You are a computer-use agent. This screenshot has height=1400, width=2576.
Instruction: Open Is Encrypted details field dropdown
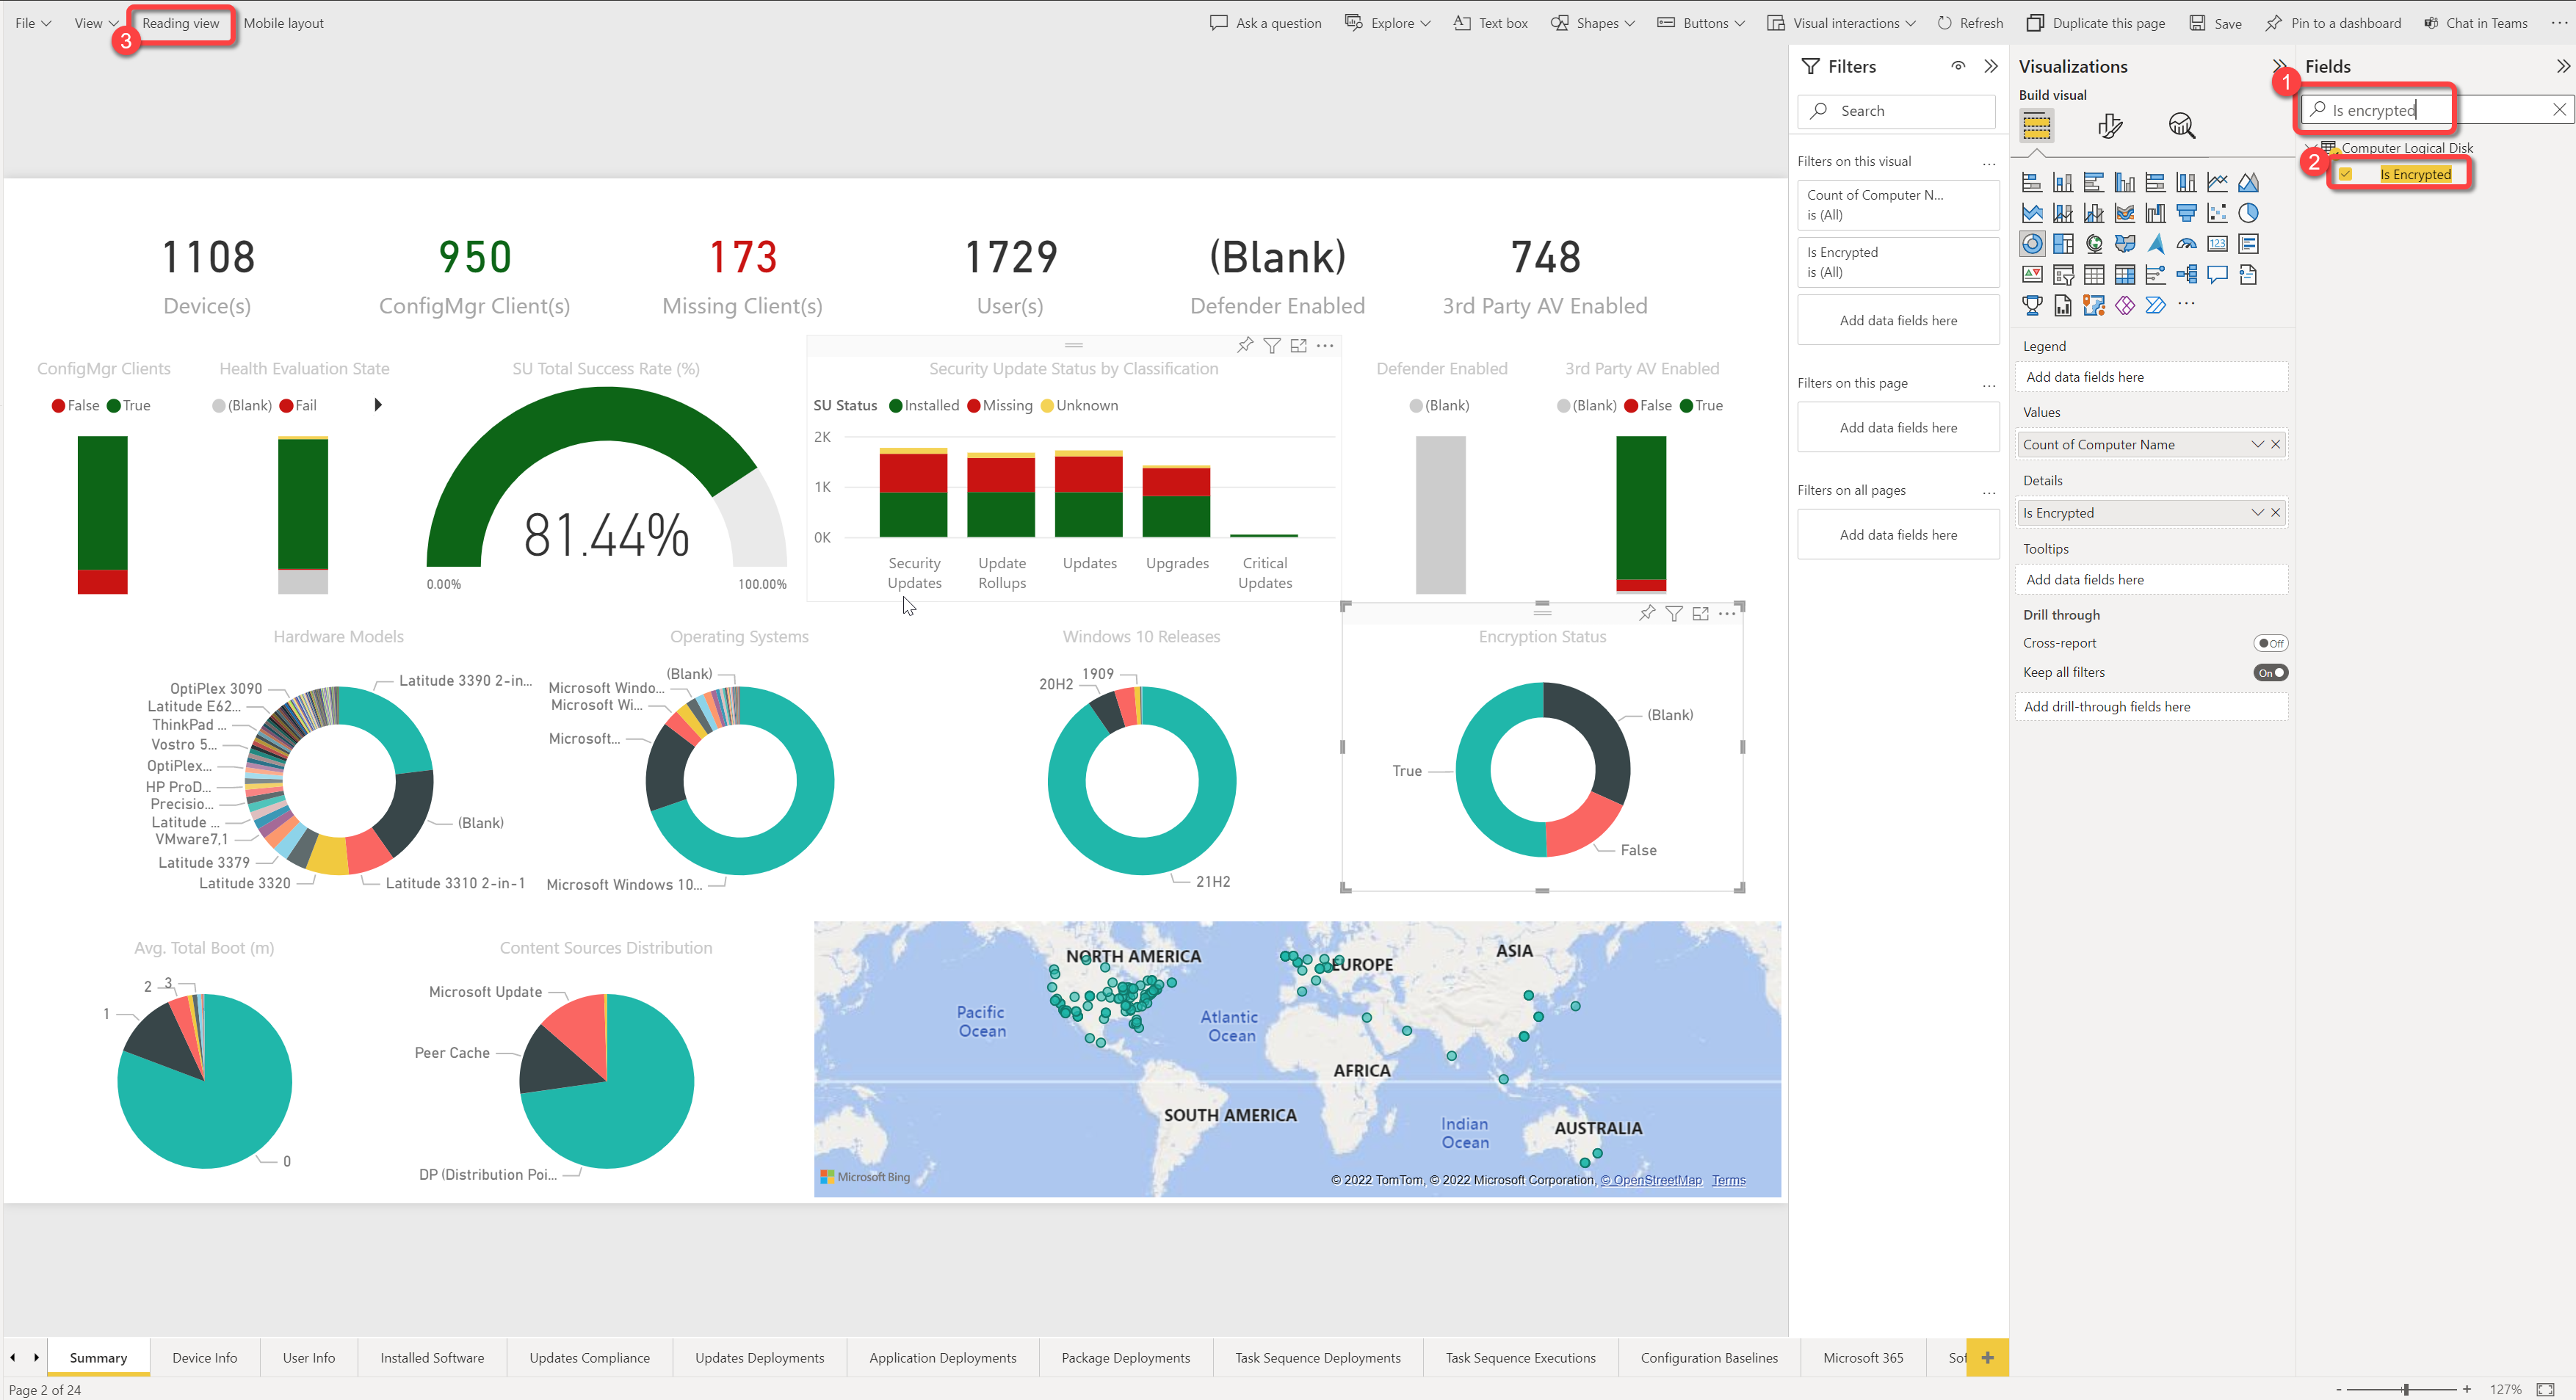pyautogui.click(x=2257, y=512)
